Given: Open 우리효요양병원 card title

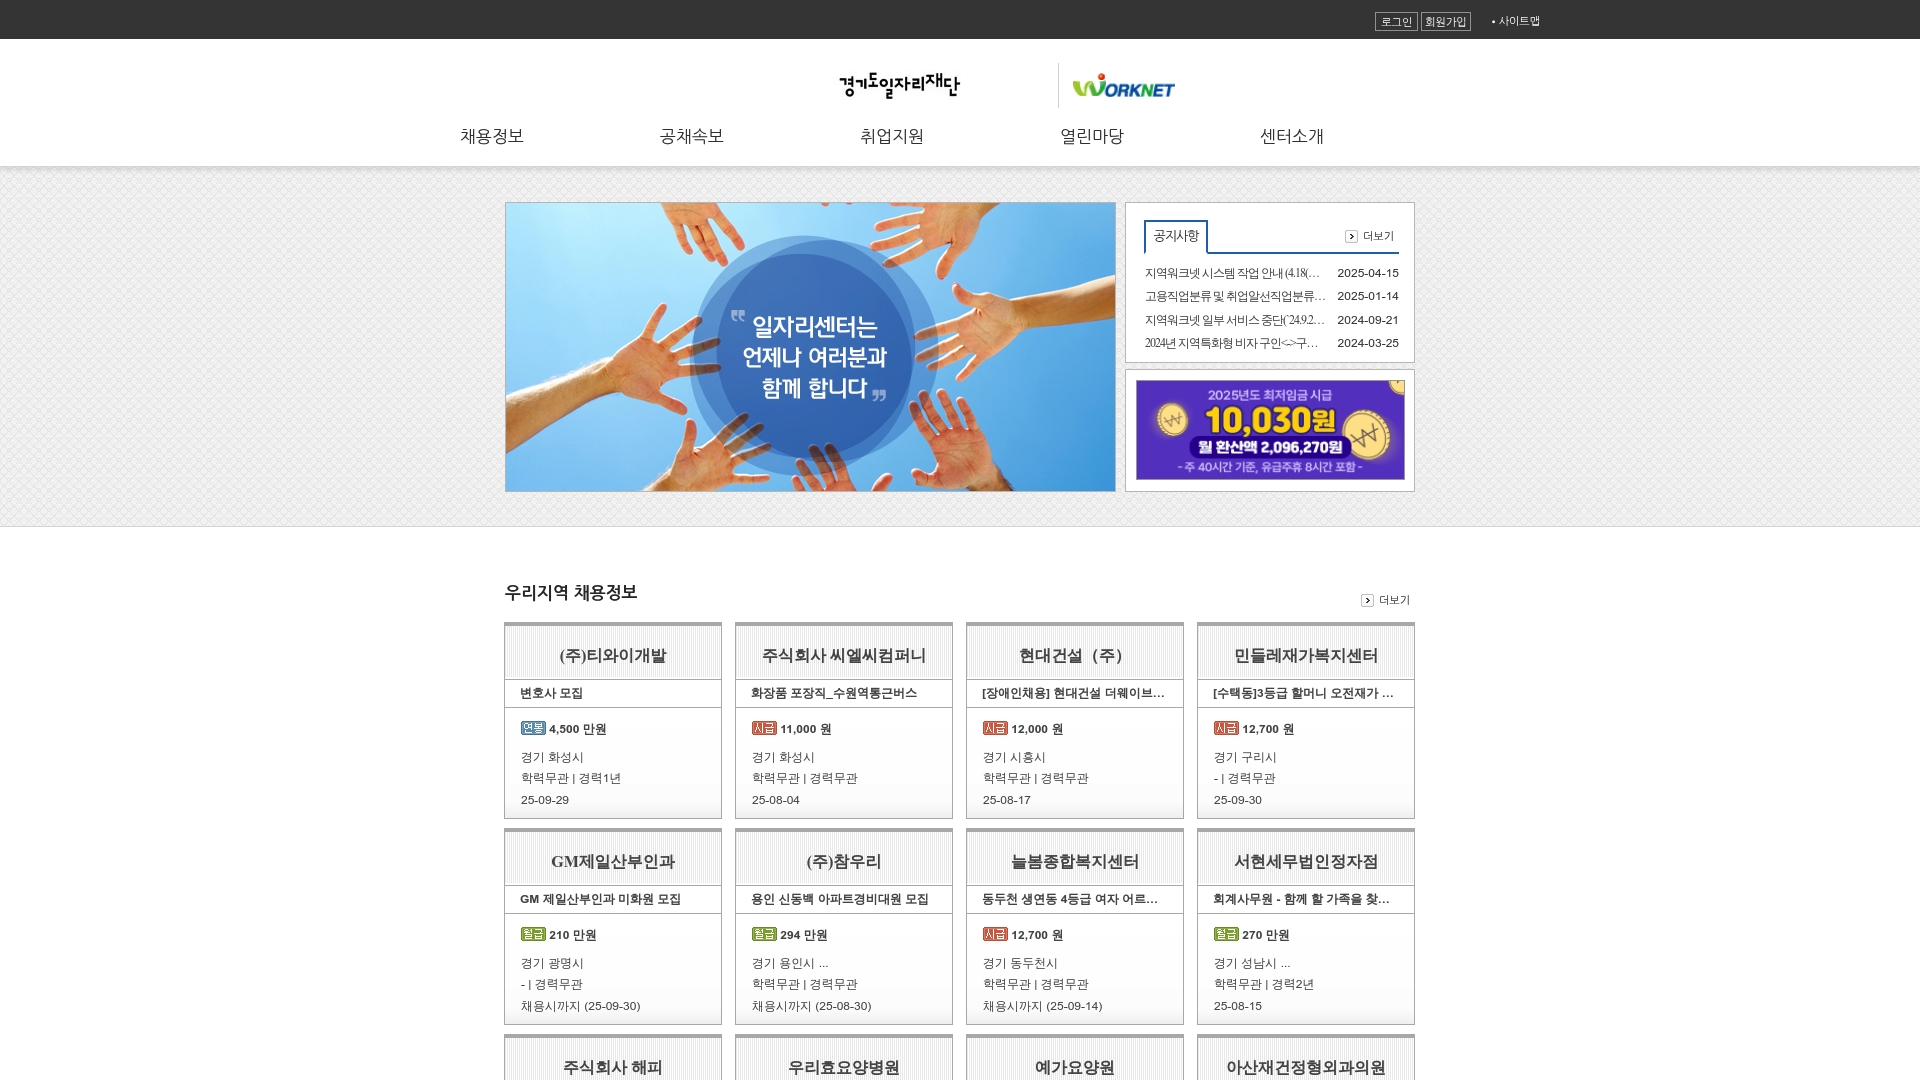Looking at the screenshot, I should pyautogui.click(x=844, y=1067).
